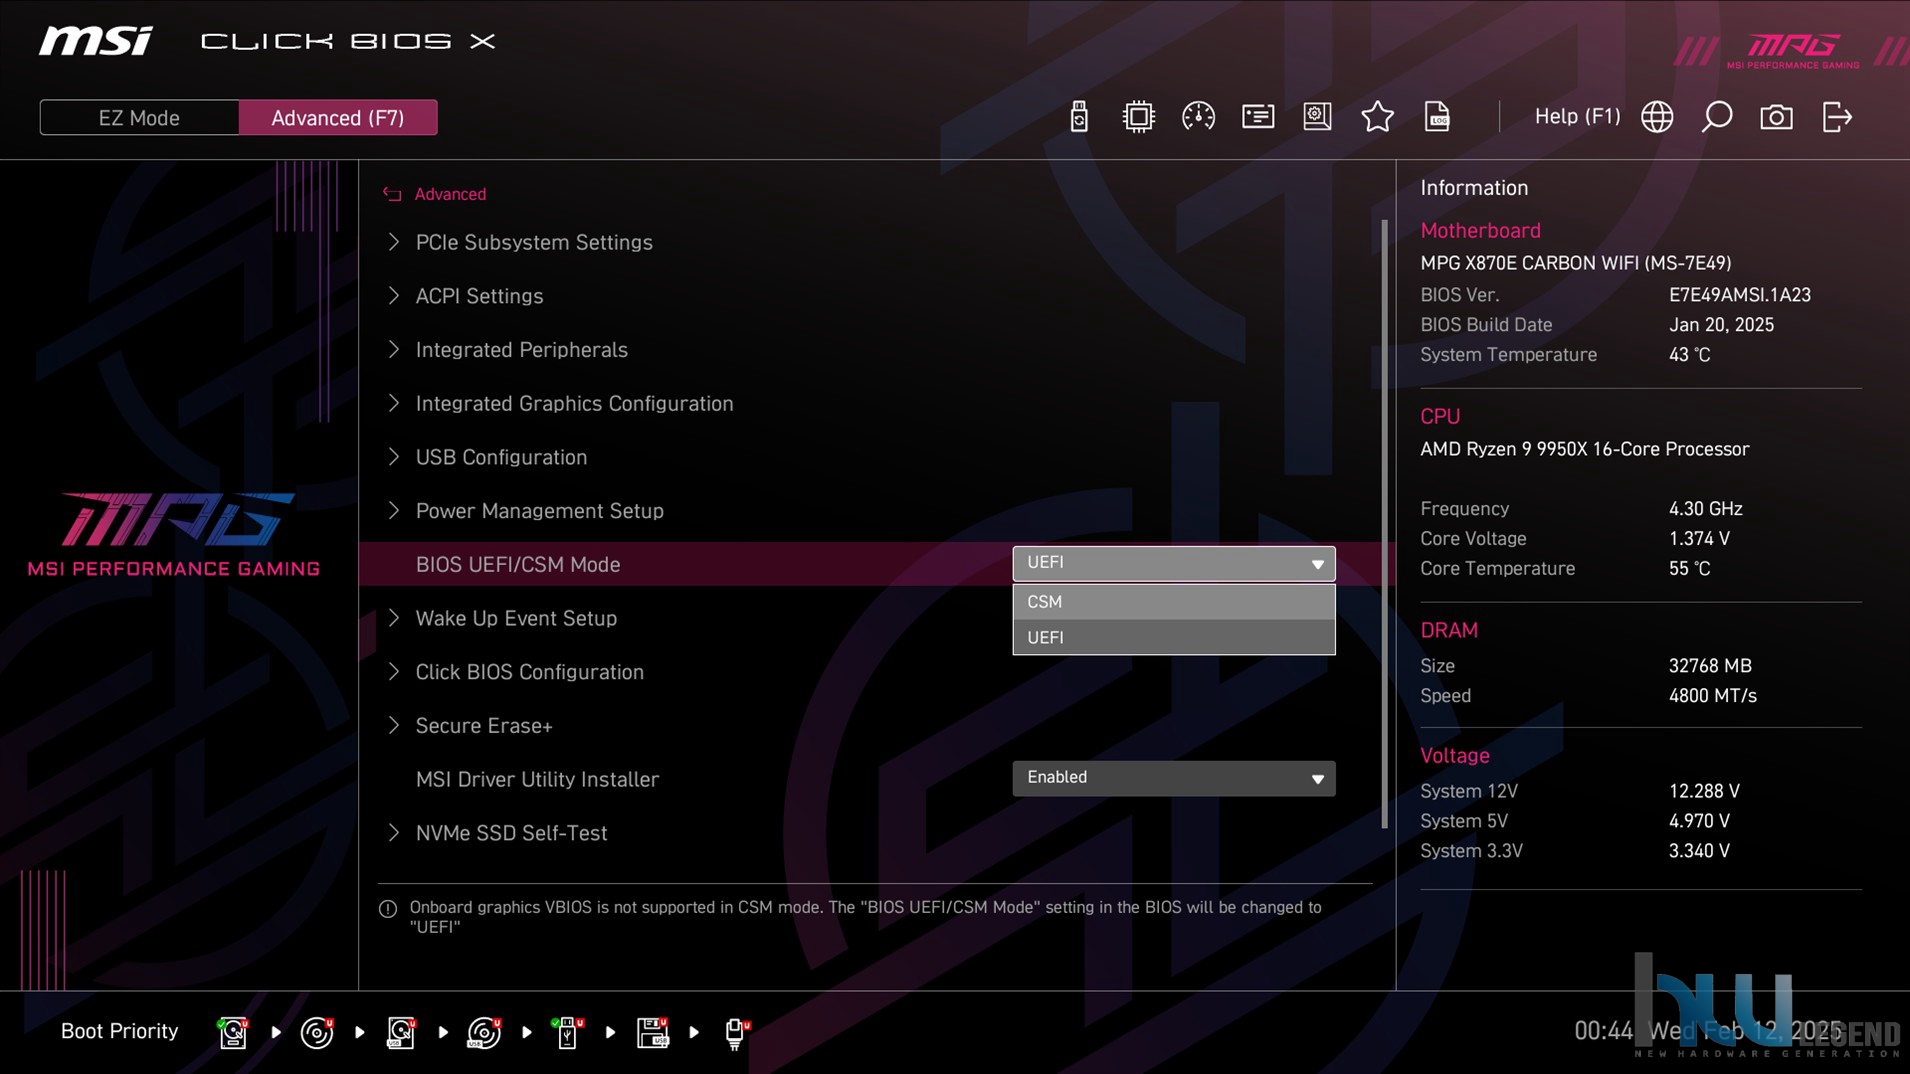
Task: Click the Boot Priority label
Action: coord(119,1031)
